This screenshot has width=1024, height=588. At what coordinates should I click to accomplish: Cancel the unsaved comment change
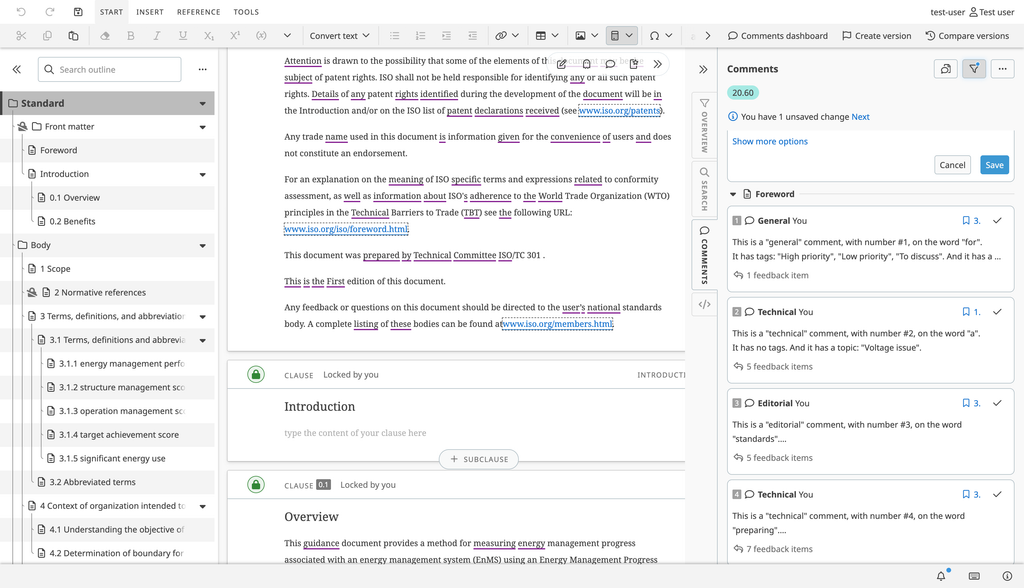coord(952,165)
